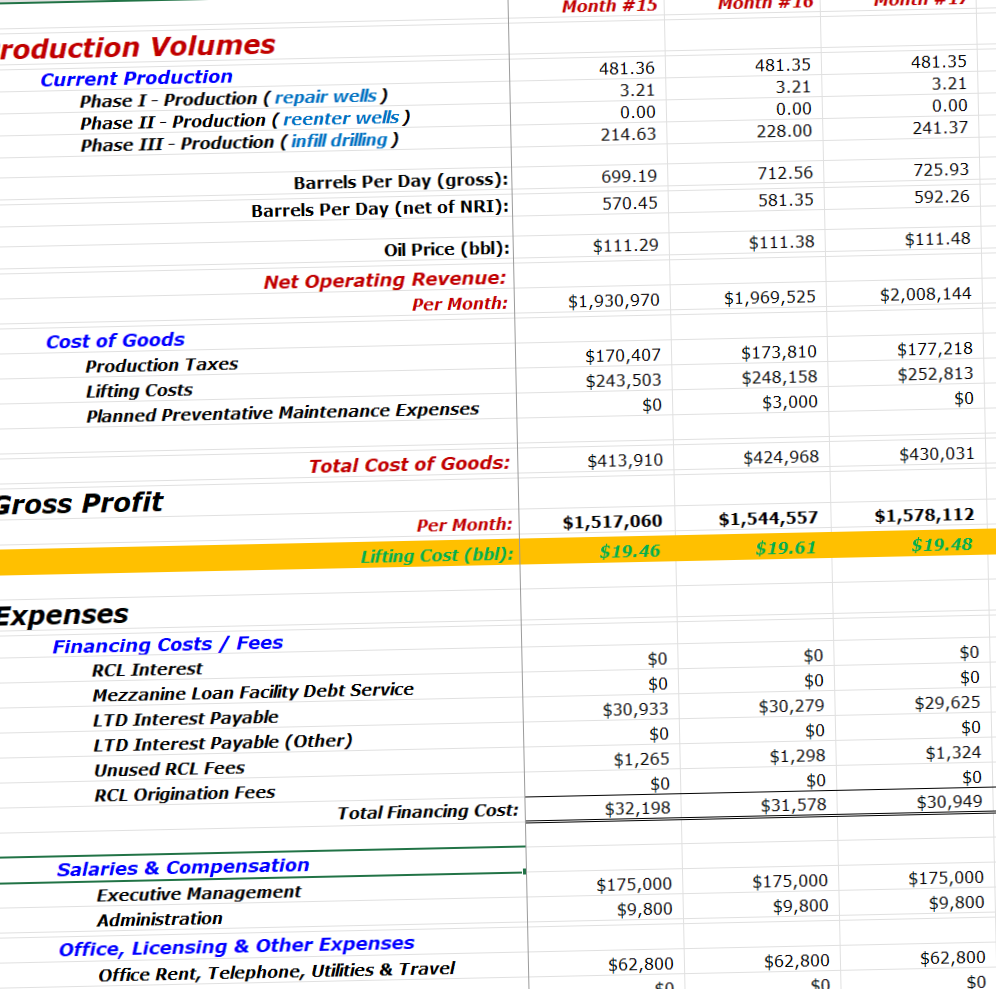Click total financing cell $32,198

[638, 809]
